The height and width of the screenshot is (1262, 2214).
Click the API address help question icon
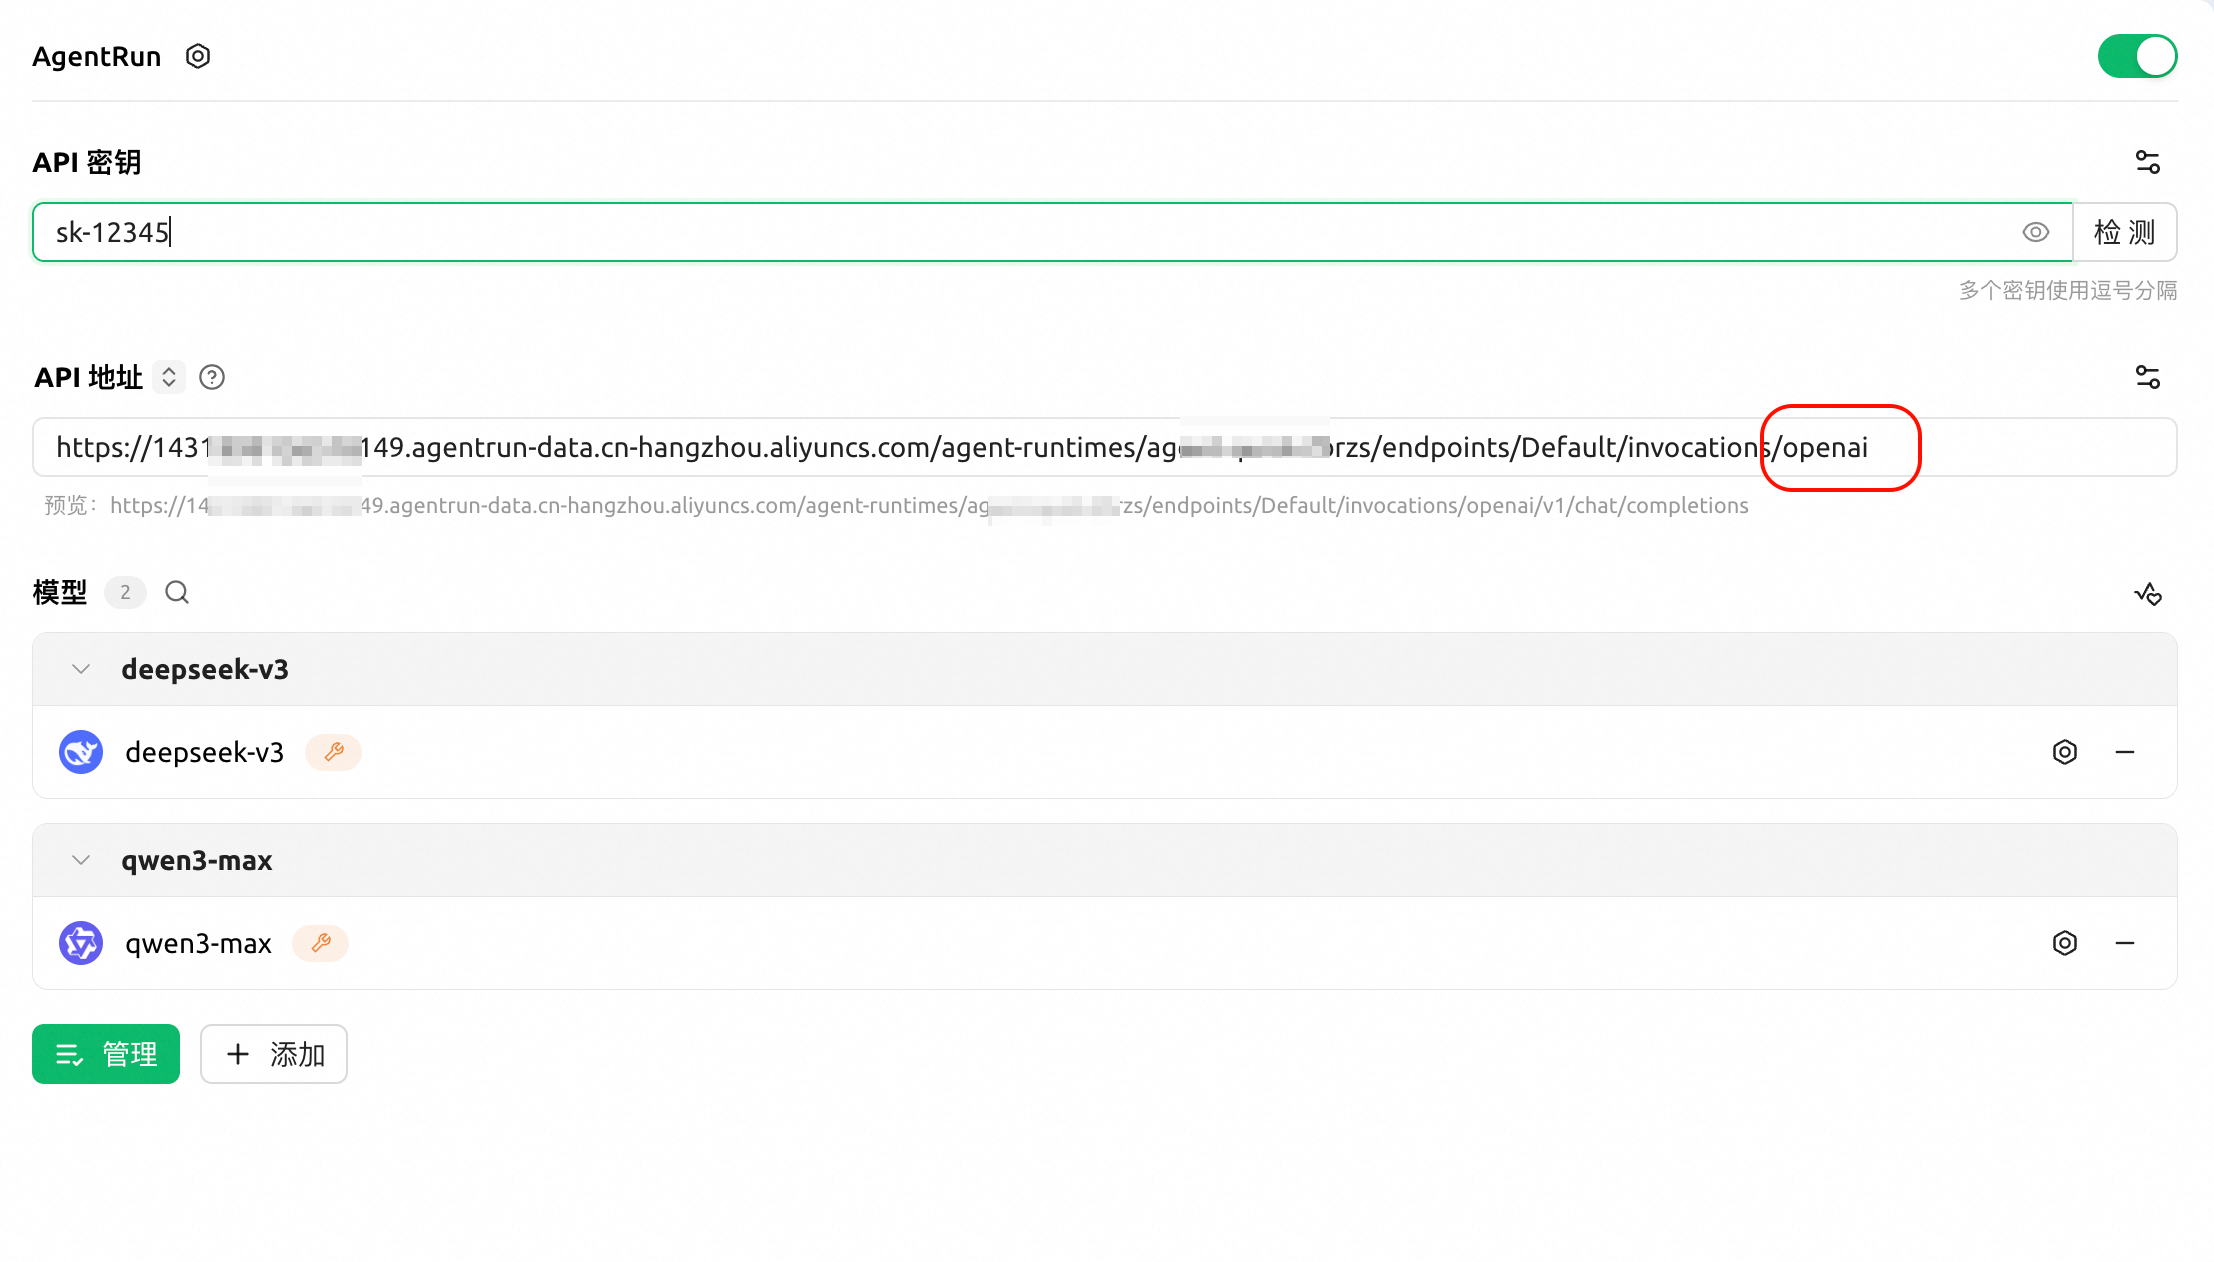[x=212, y=377]
